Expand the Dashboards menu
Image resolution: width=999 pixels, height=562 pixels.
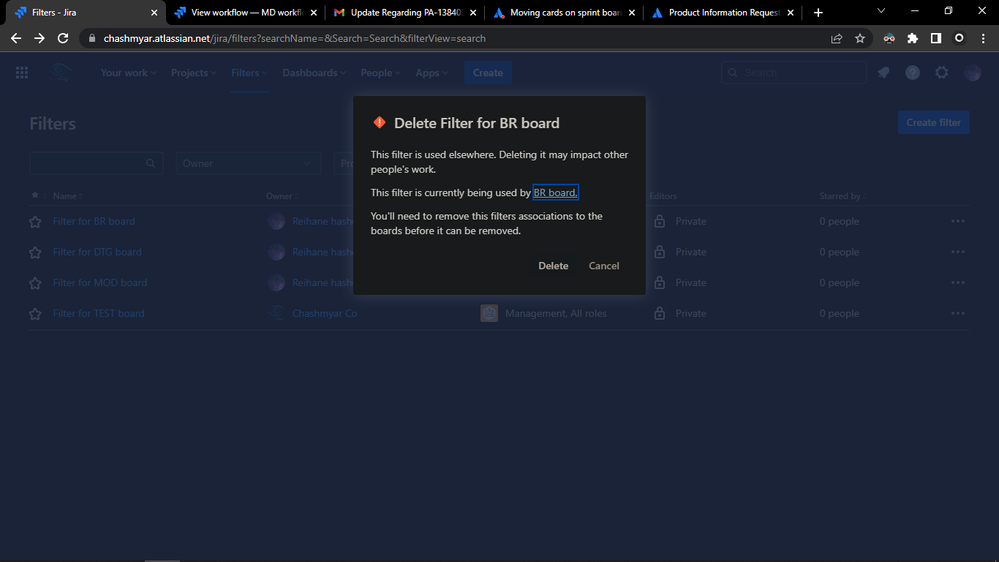coord(313,73)
